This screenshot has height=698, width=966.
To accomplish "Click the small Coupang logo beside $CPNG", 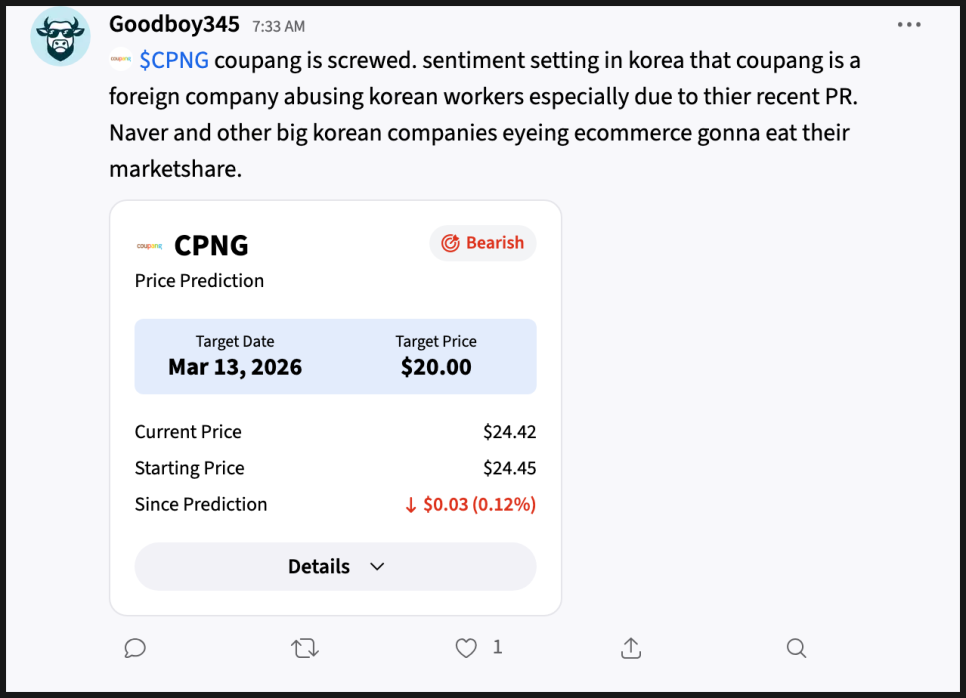I will (121, 60).
